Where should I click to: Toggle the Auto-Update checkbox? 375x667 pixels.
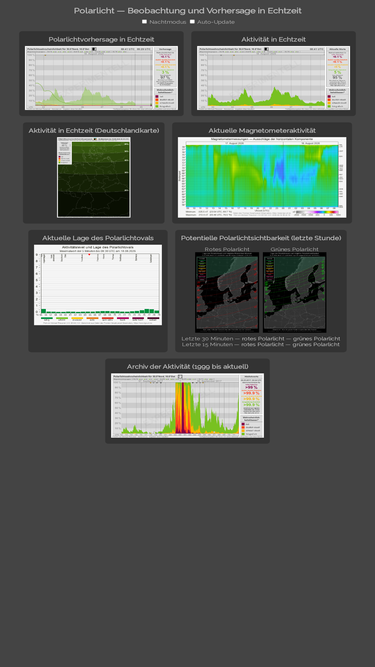tap(193, 22)
